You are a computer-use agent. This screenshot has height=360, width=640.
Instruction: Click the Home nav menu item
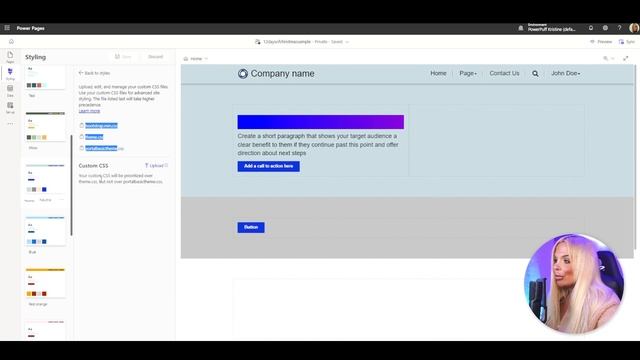pyautogui.click(x=438, y=73)
